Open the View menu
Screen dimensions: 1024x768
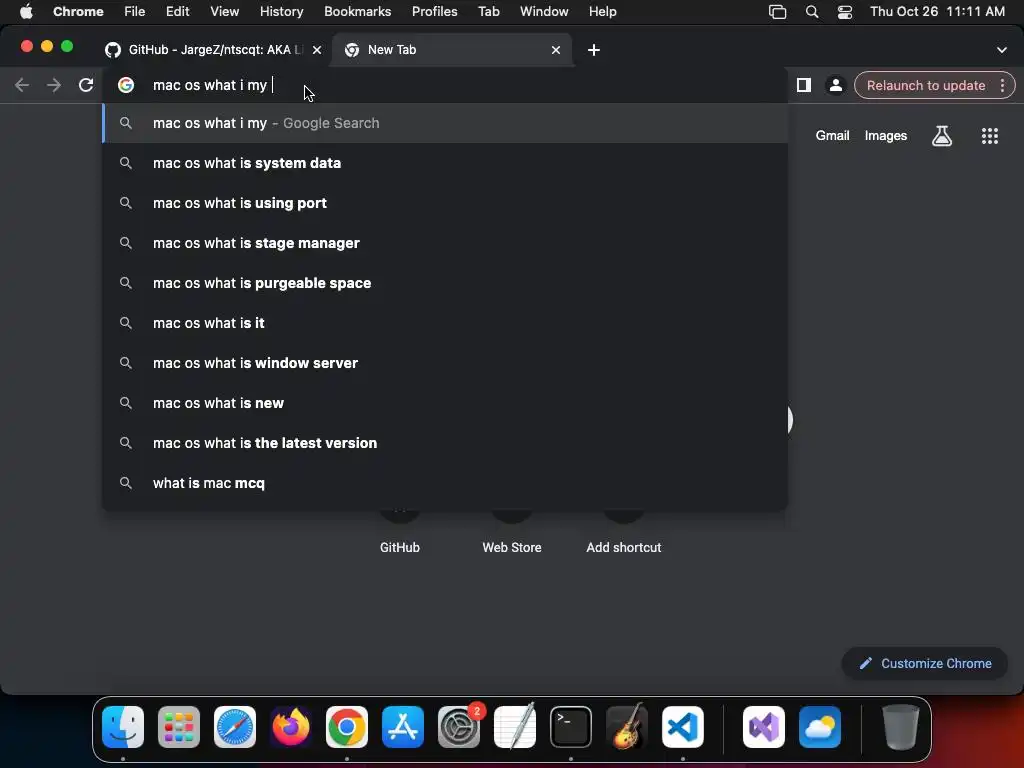224,11
